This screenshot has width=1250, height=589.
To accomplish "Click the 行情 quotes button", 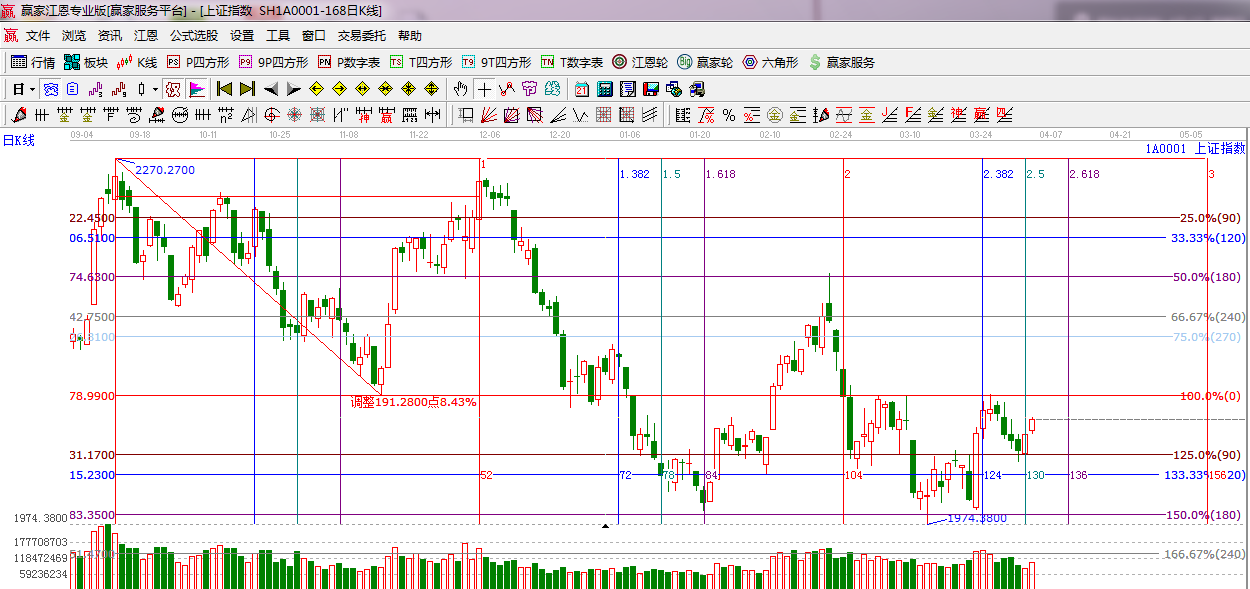I will click(x=33, y=62).
